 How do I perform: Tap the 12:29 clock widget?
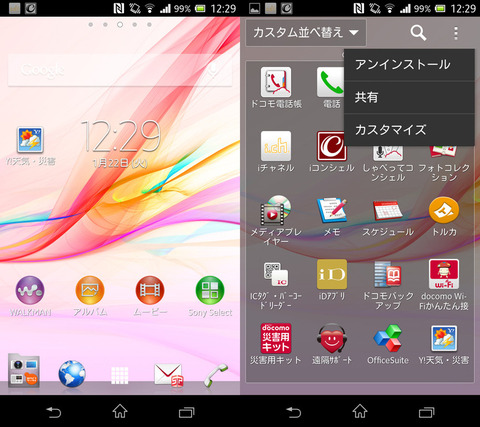point(121,136)
